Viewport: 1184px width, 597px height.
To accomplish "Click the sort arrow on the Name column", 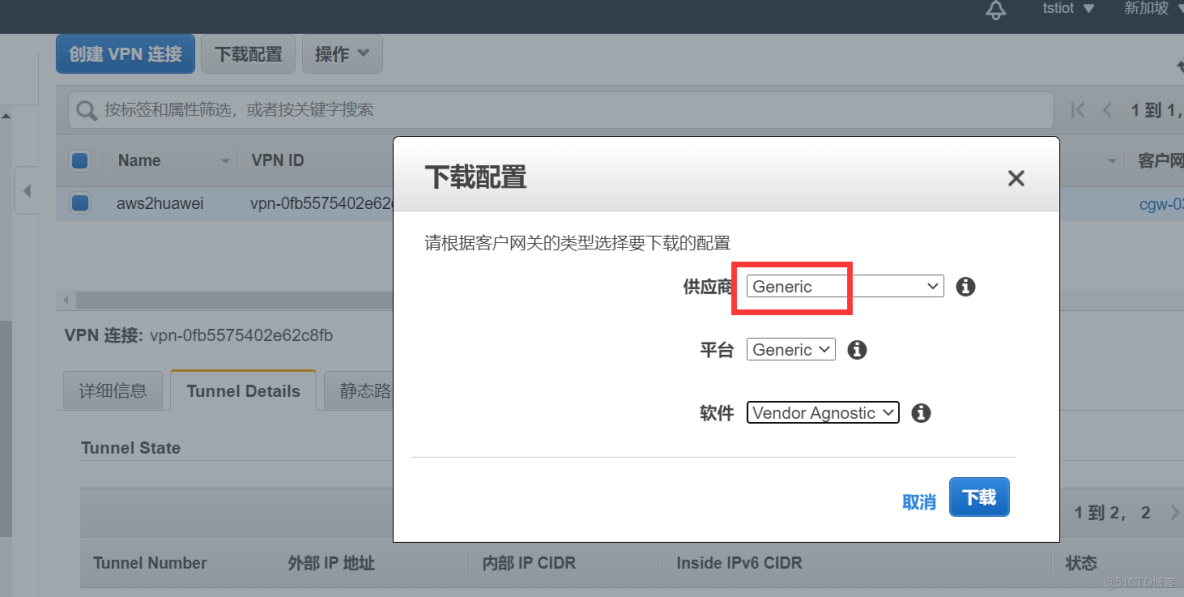I will 224,160.
